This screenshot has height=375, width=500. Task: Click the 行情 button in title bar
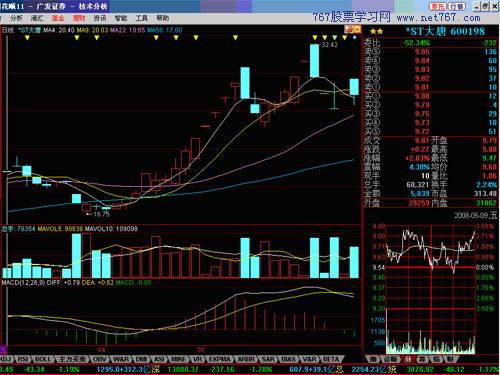(x=456, y=6)
